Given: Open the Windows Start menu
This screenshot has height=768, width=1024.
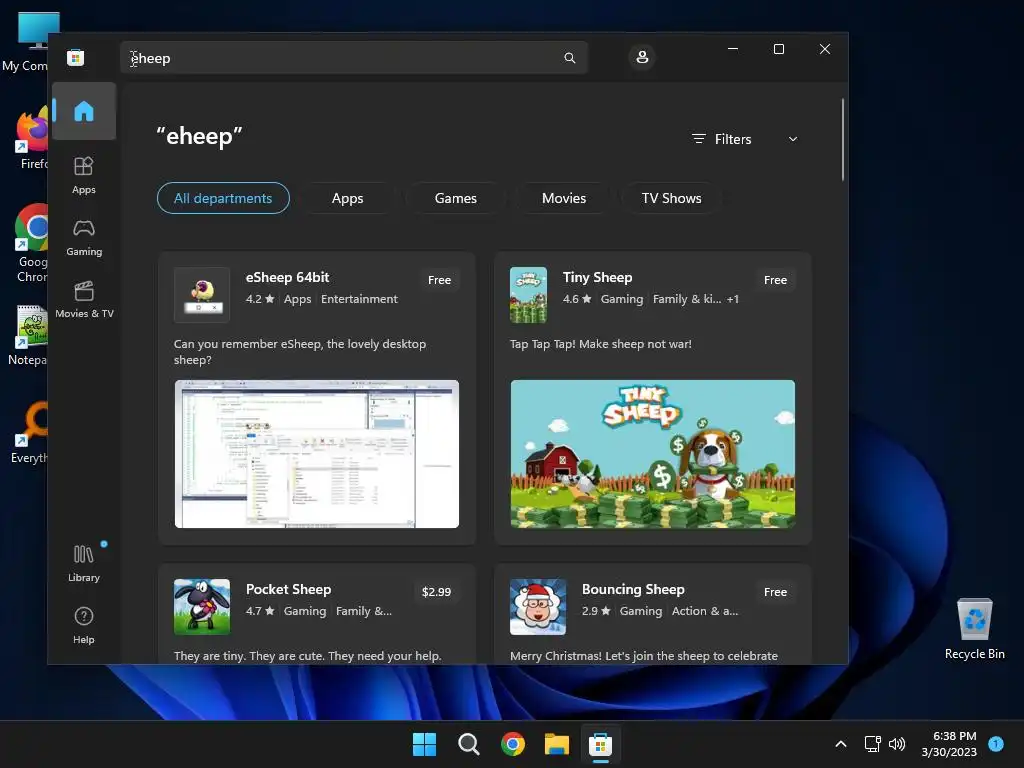Looking at the screenshot, I should pos(424,744).
